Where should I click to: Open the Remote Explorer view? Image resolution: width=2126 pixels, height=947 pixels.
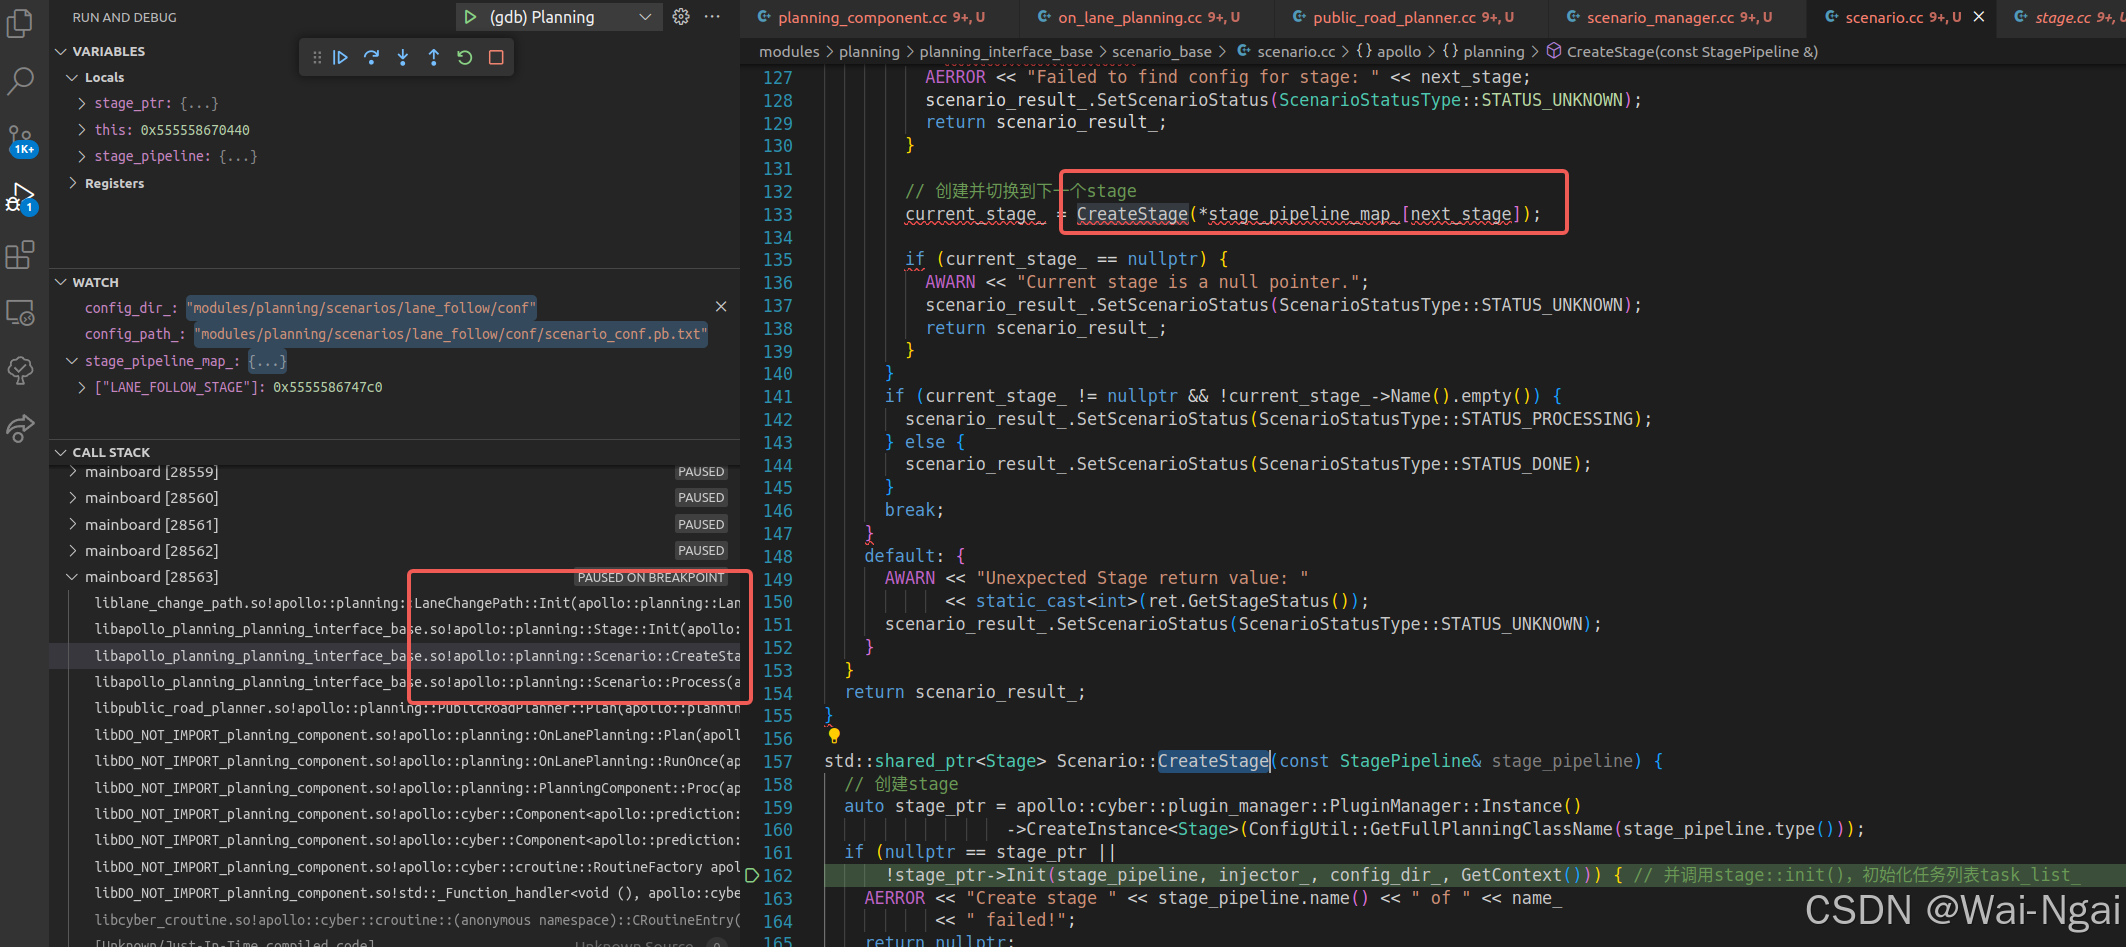click(21, 312)
